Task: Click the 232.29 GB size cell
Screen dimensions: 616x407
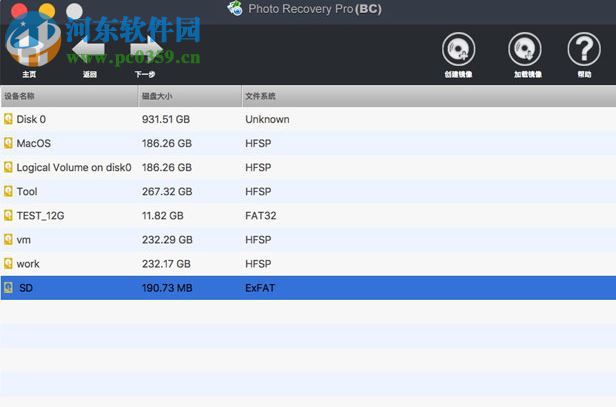Action: 167,240
